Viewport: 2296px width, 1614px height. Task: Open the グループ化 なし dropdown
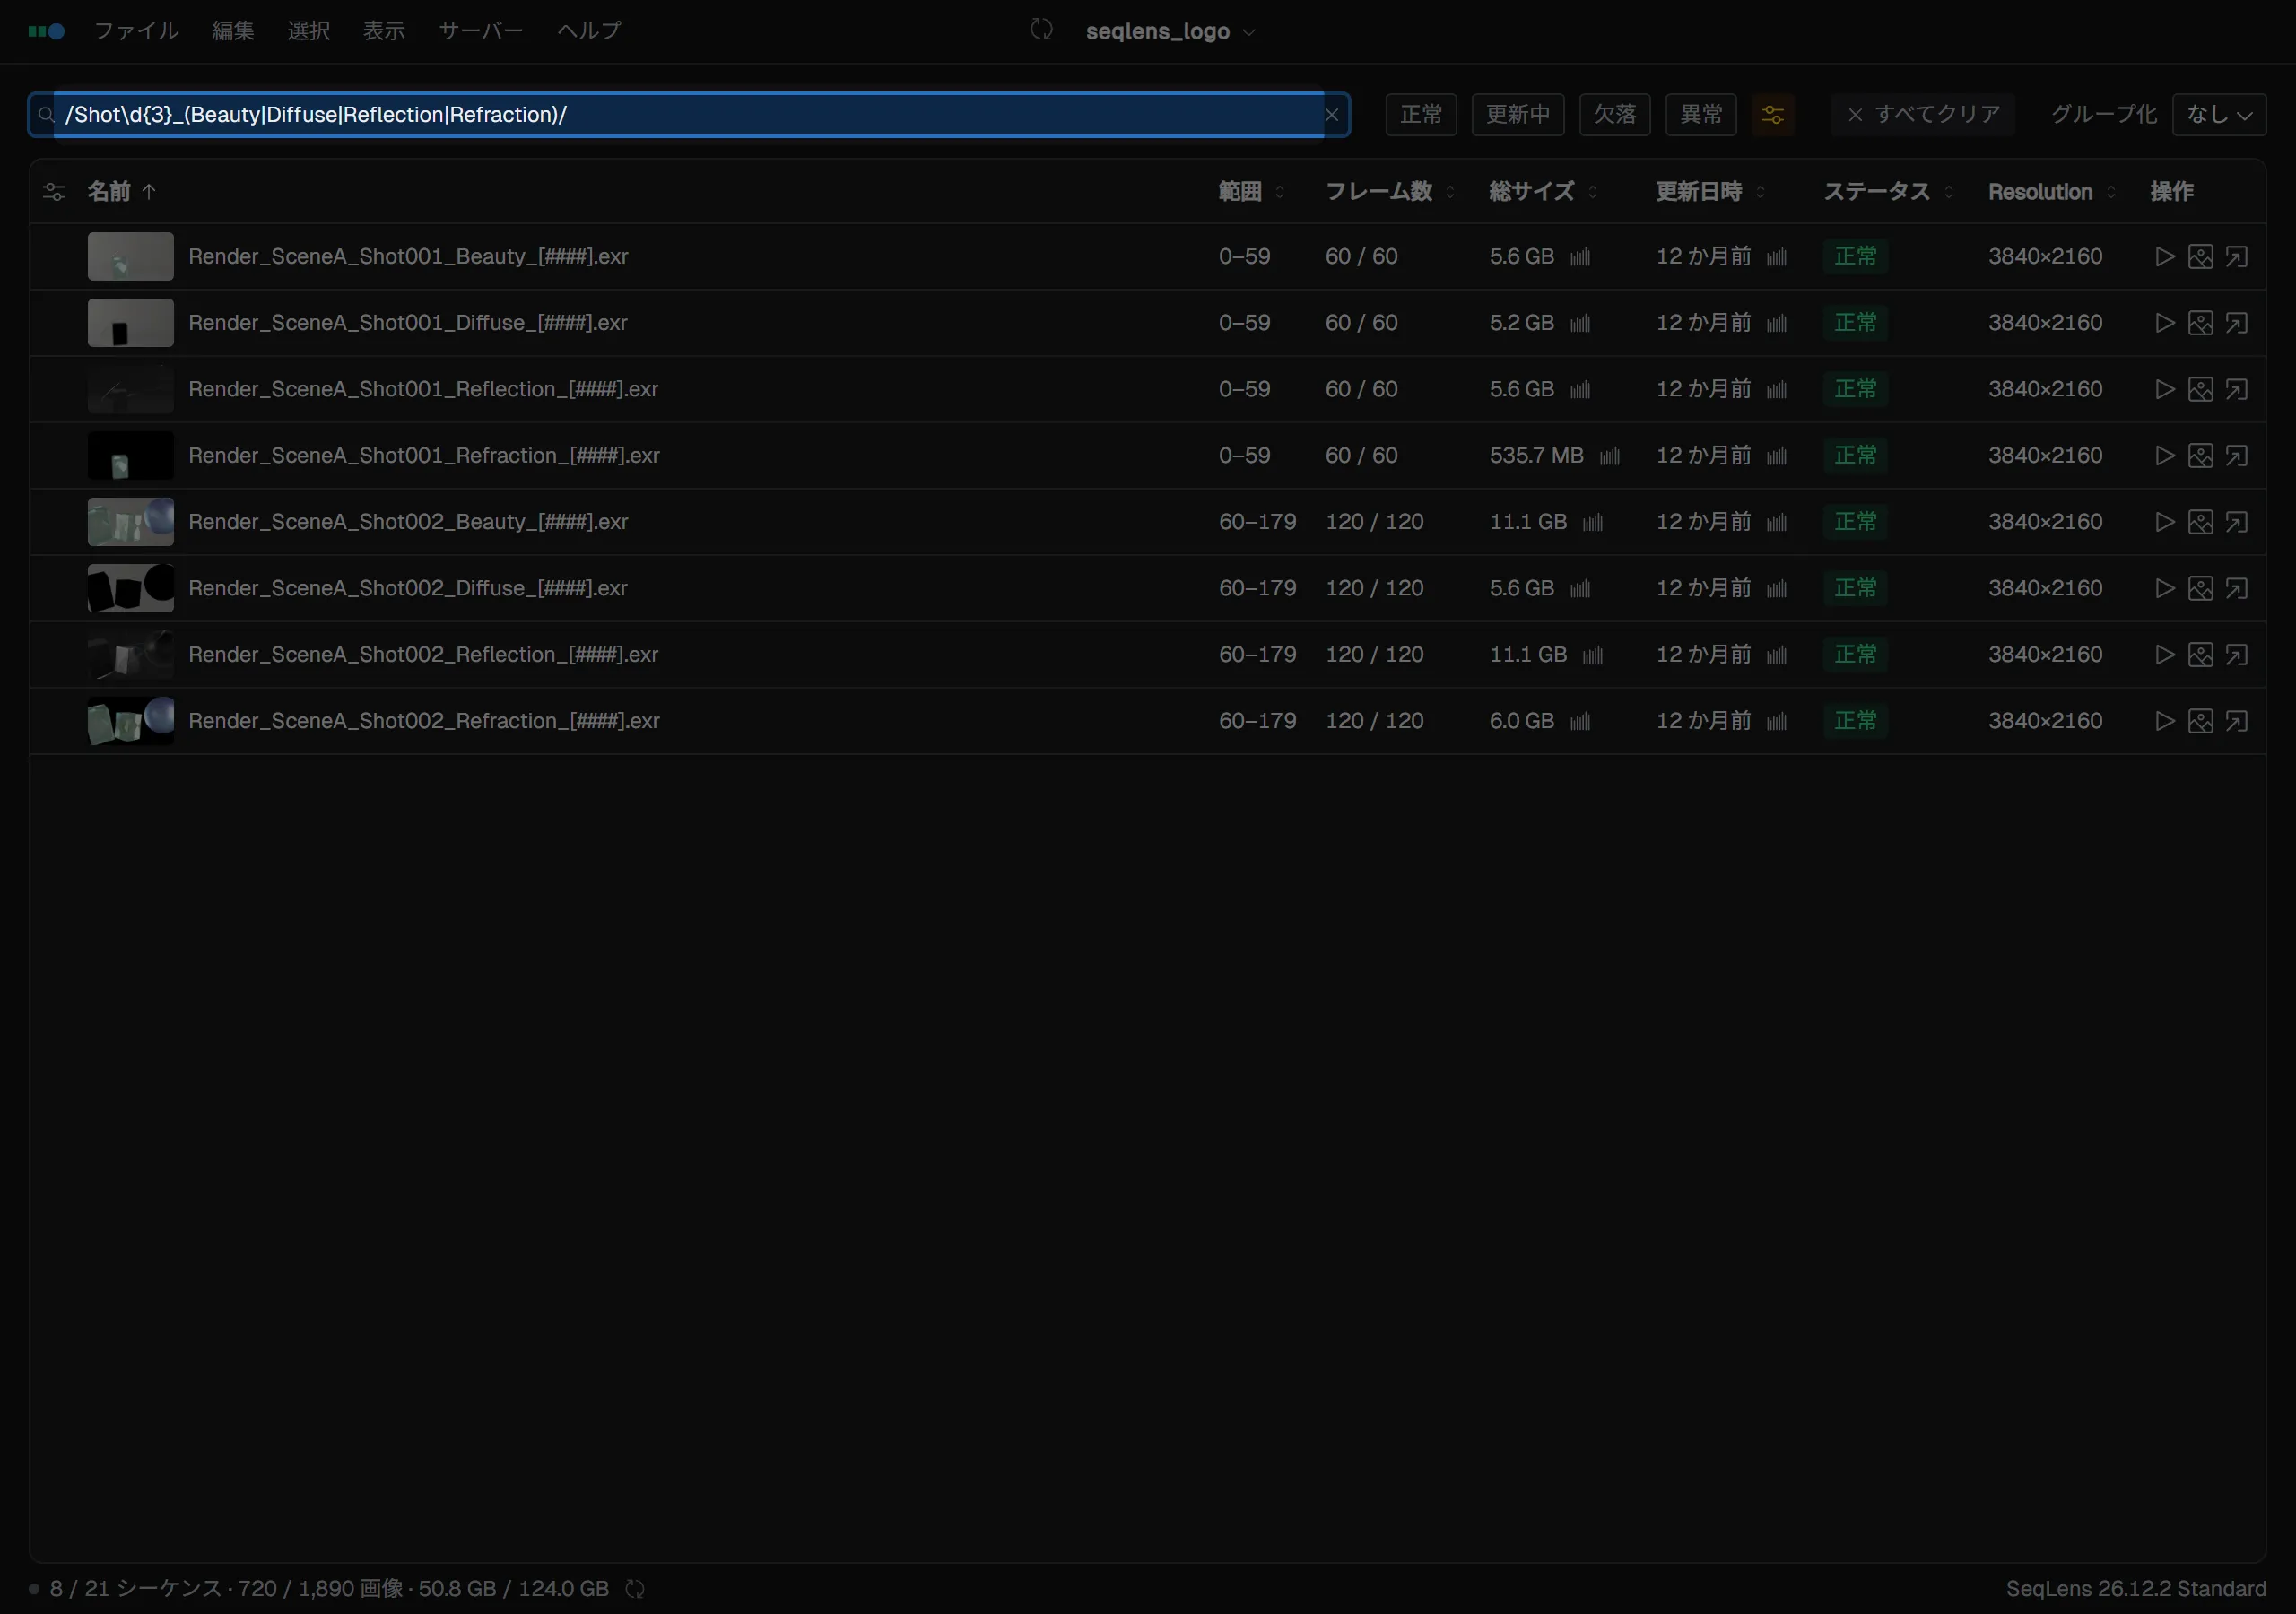tap(2219, 115)
